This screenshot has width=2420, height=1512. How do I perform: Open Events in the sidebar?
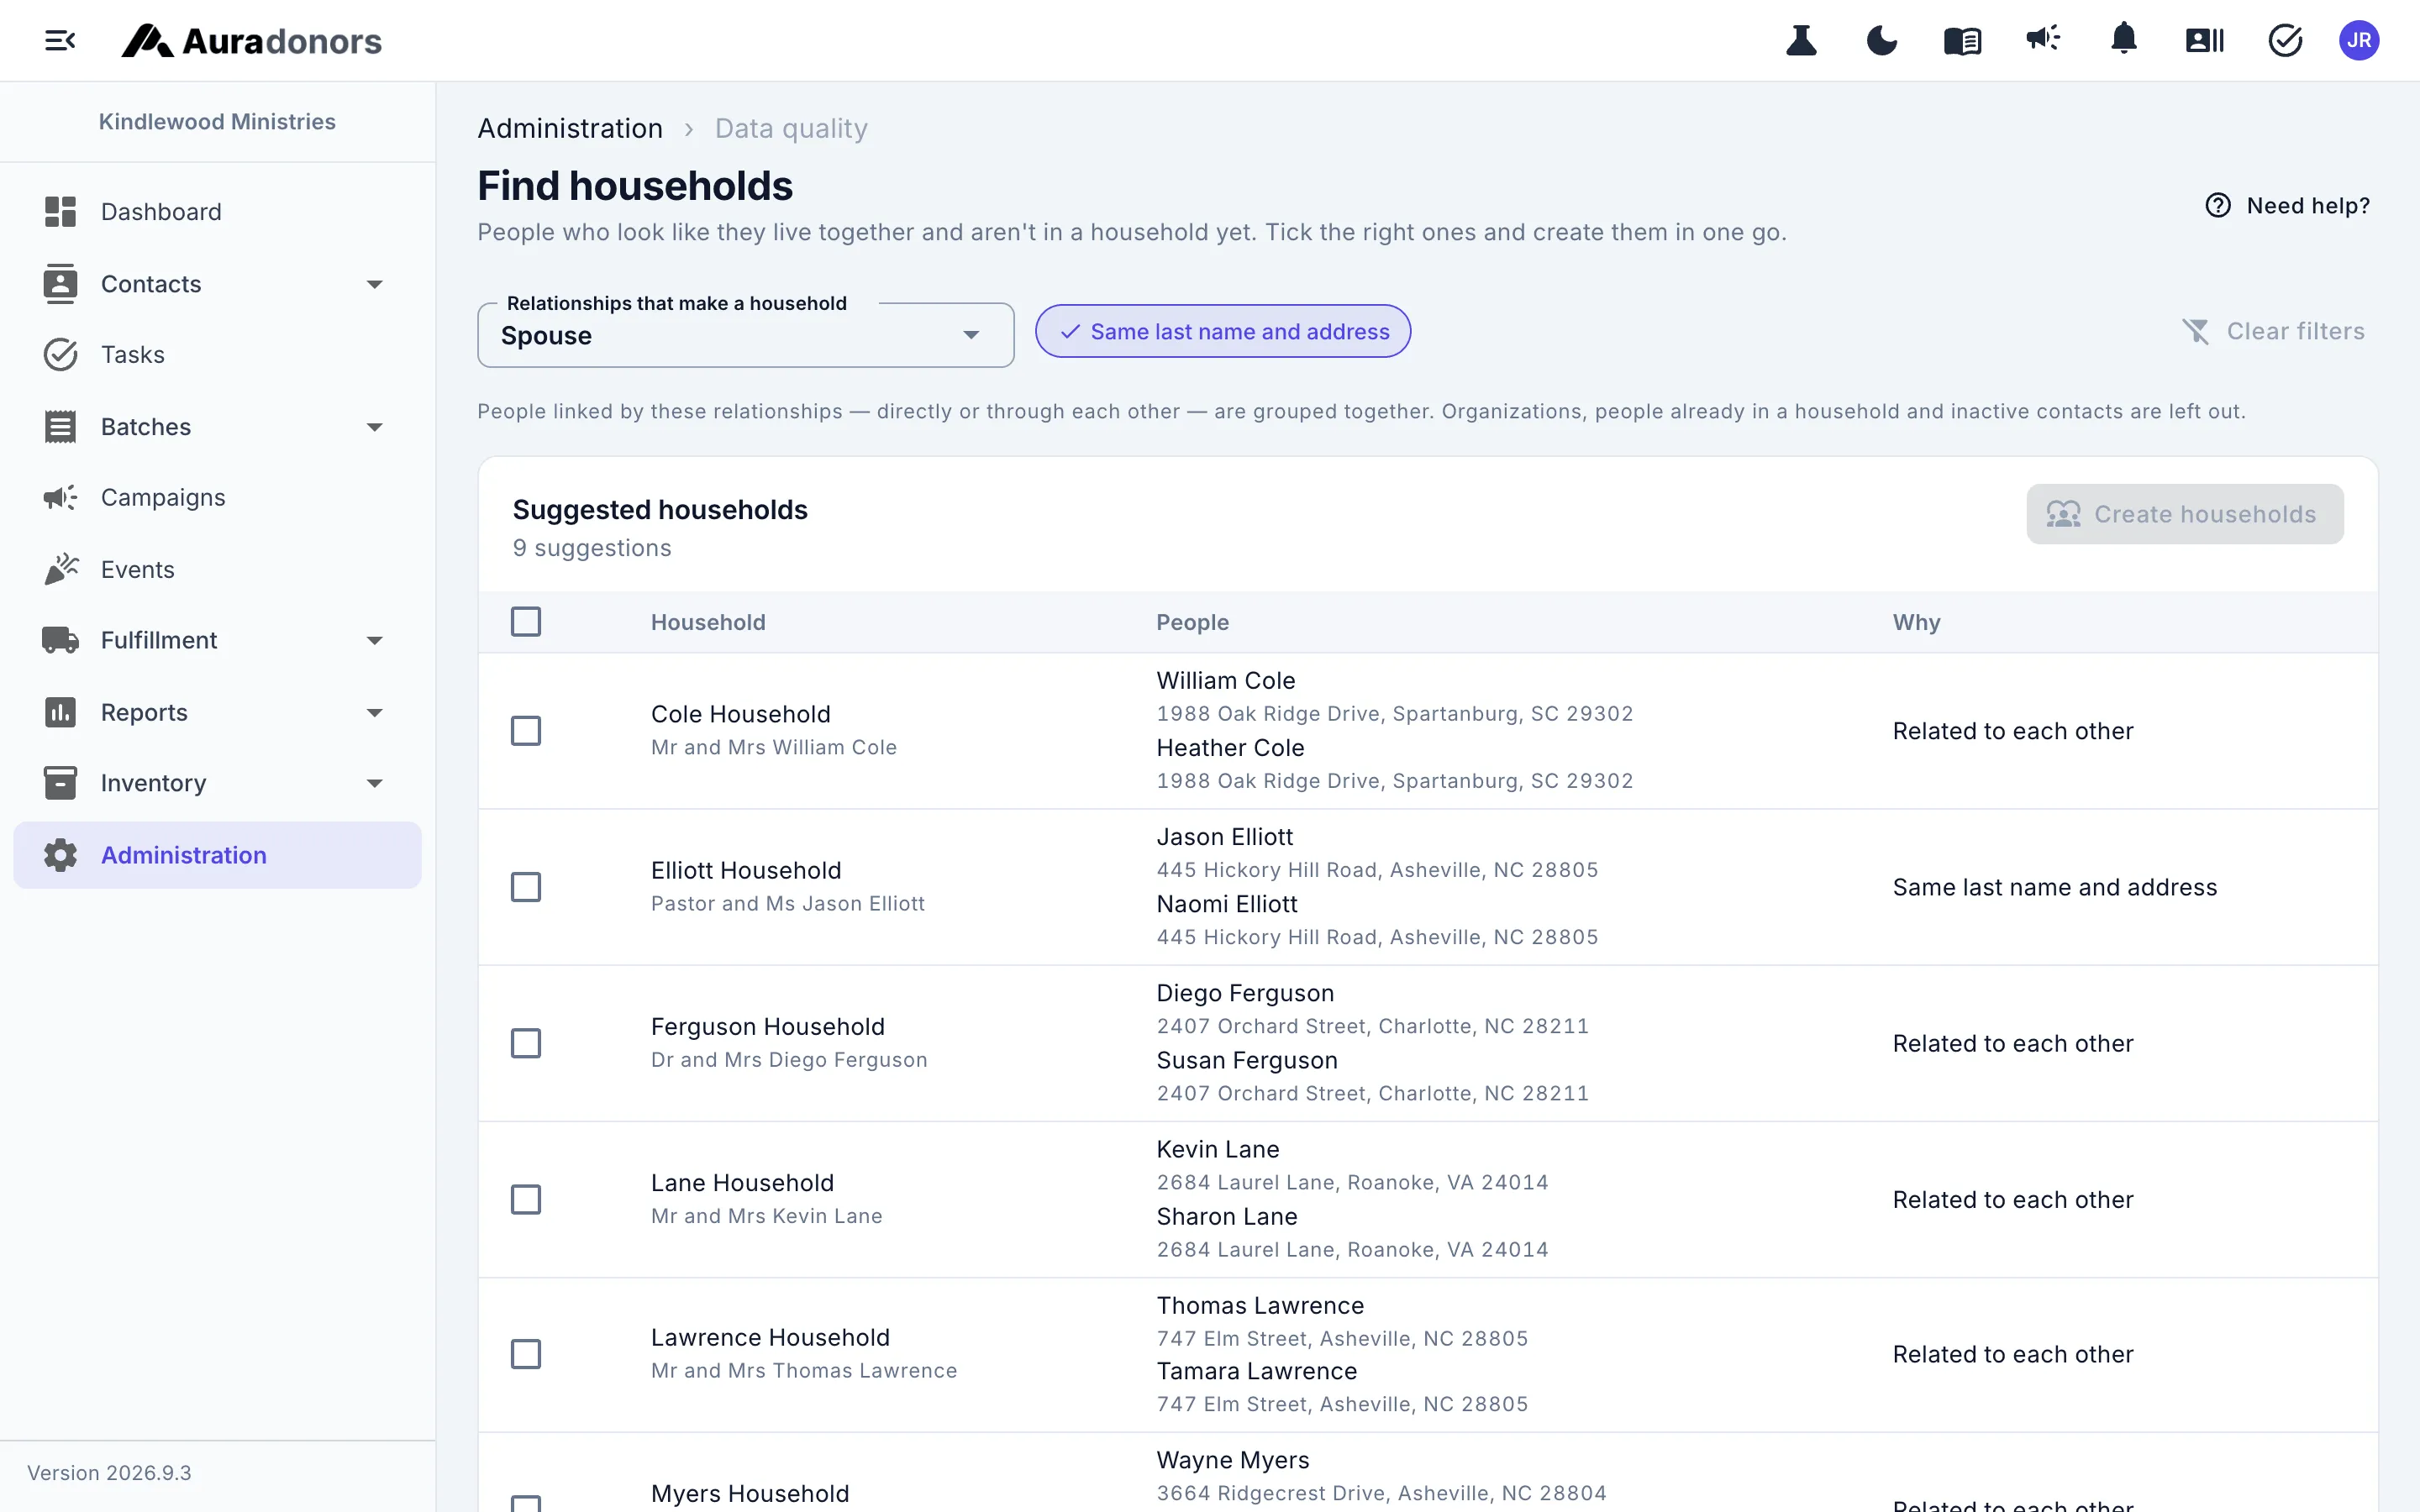click(217, 569)
